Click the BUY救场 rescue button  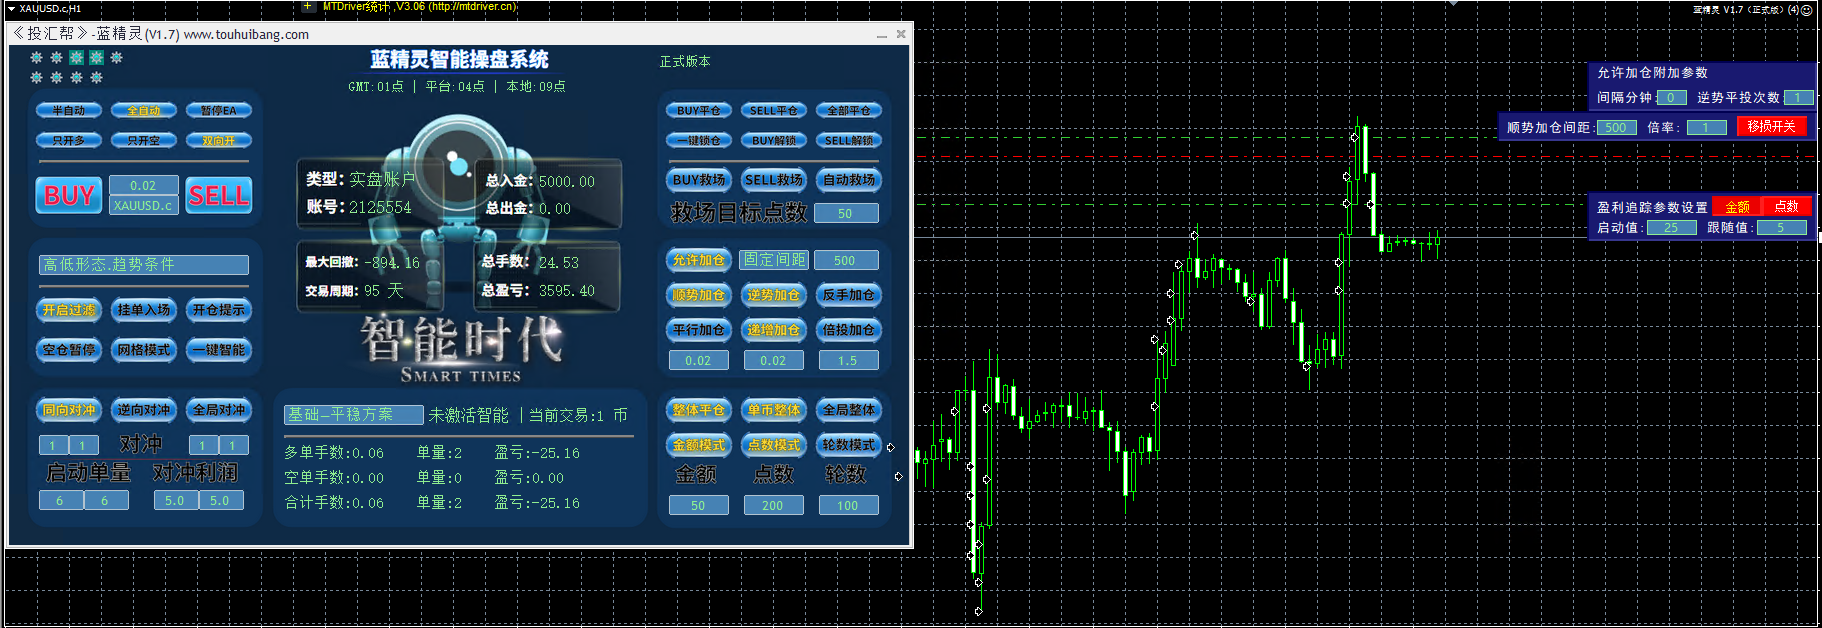tap(699, 180)
